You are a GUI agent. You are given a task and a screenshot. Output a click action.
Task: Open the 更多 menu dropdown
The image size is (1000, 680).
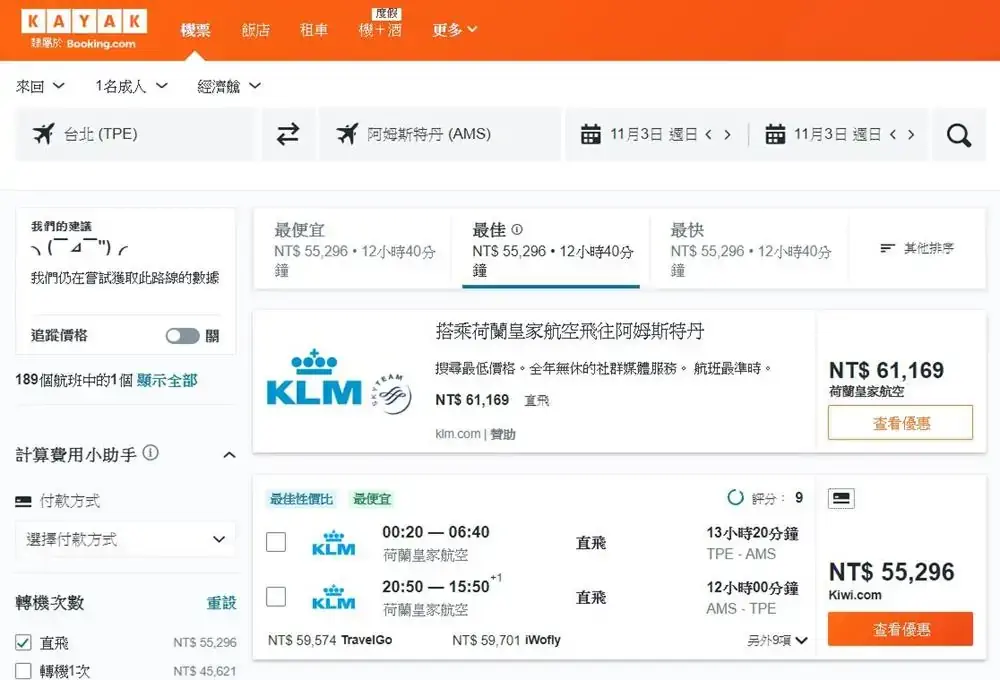coord(454,29)
